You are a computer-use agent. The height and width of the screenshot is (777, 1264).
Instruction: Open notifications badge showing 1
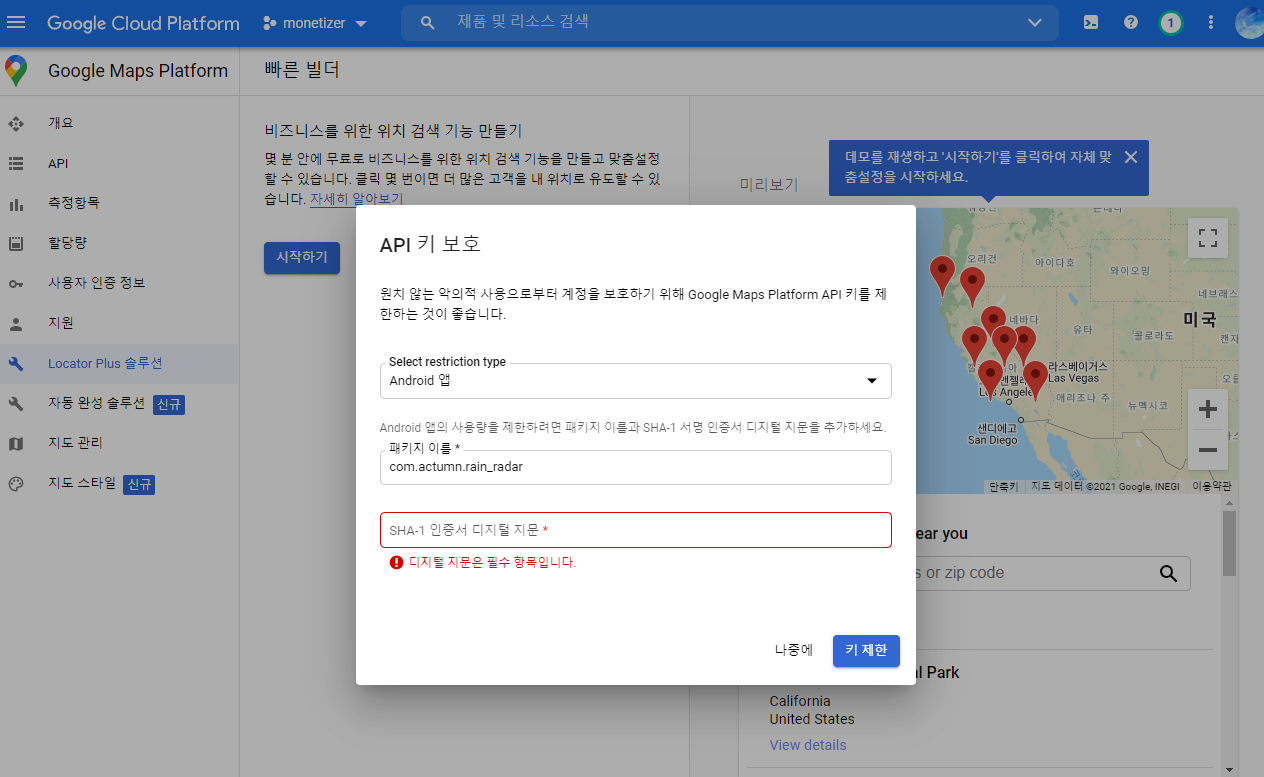[x=1170, y=22]
